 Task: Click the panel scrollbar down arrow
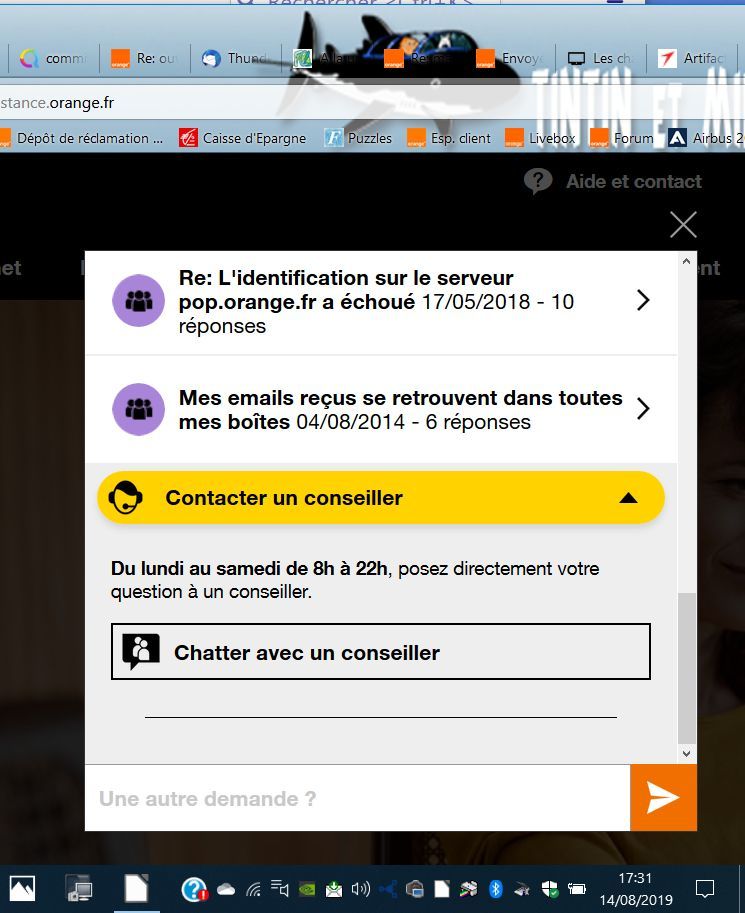click(686, 753)
